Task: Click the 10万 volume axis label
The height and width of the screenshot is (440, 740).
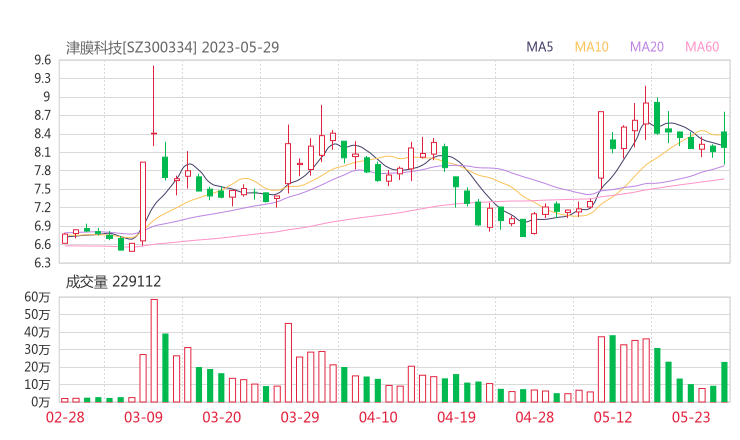Action: pyautogui.click(x=37, y=384)
